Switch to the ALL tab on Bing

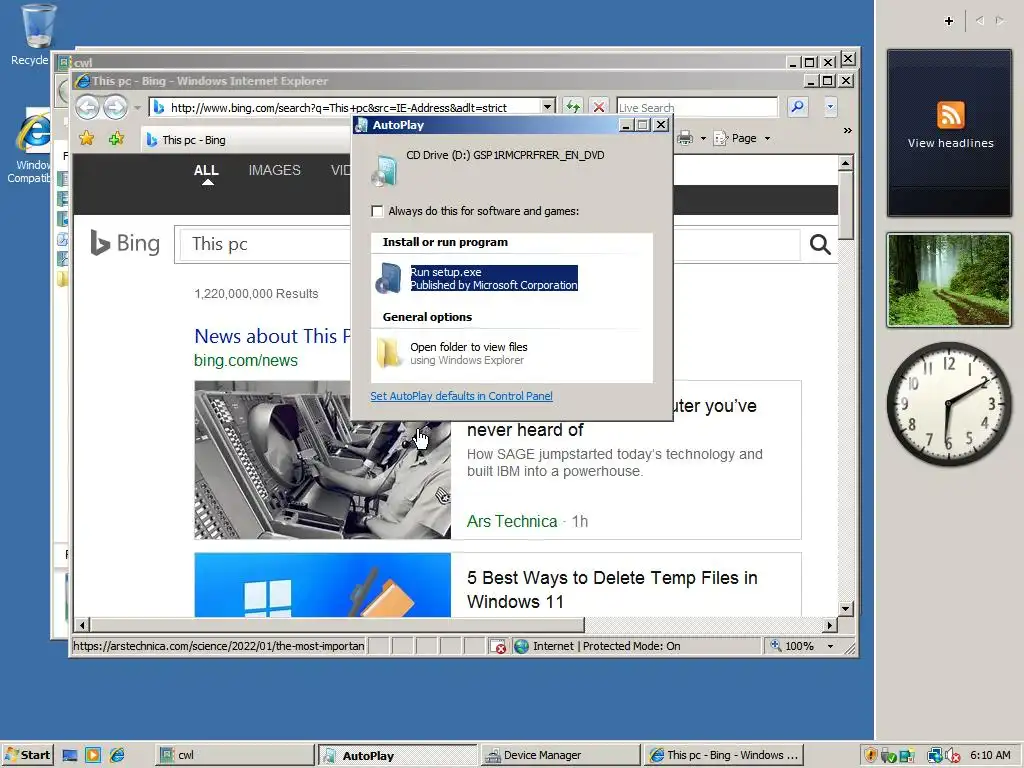206,170
